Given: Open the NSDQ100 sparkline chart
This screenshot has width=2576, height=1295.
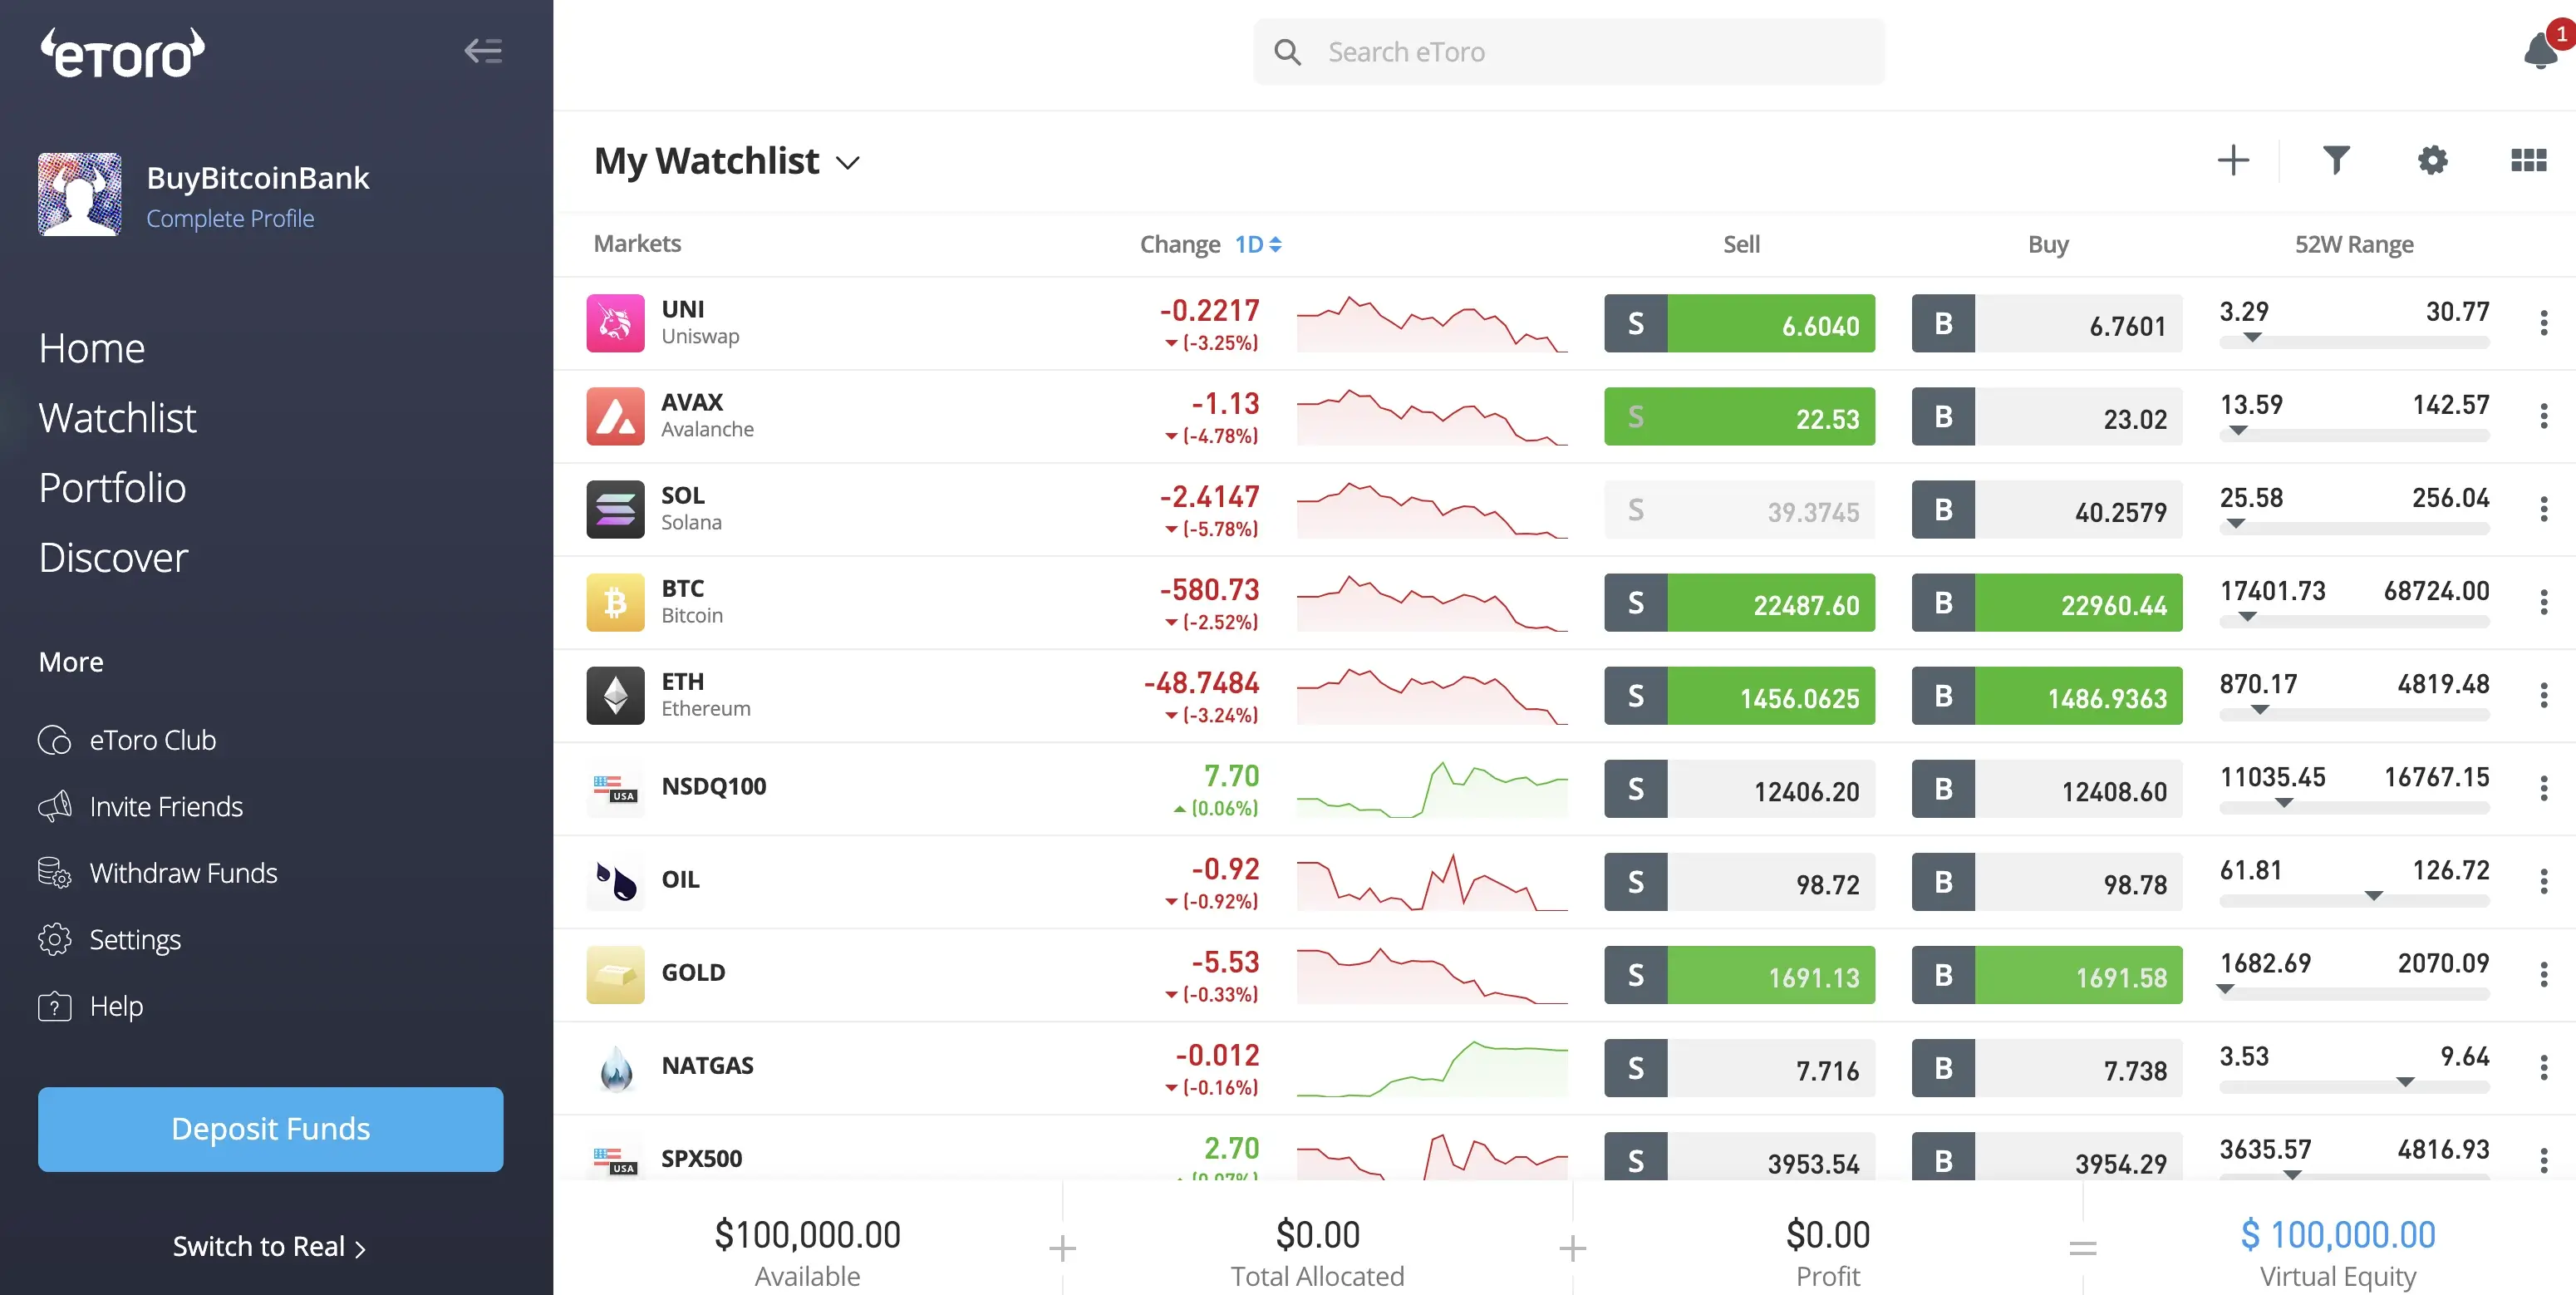Looking at the screenshot, I should click(1432, 788).
